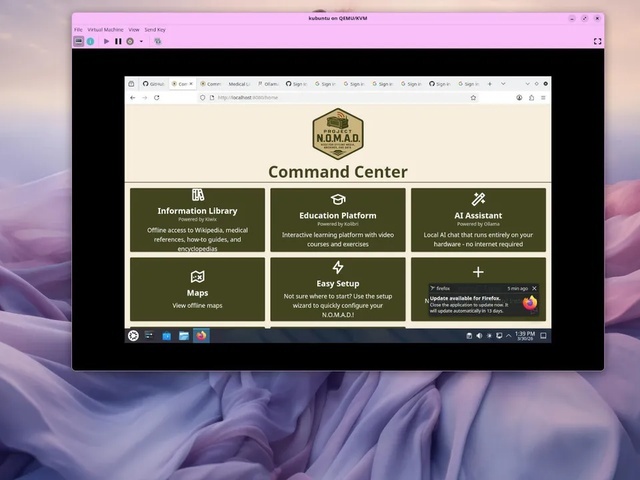
Task: Click the Education Platform graduation cap icon
Action: click(x=338, y=200)
